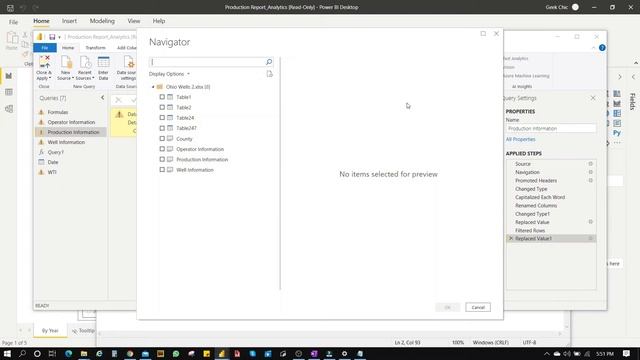Open New Source in Query Editor ribbon
Image resolution: width=640 pixels, height=360 pixels.
pyautogui.click(x=66, y=62)
